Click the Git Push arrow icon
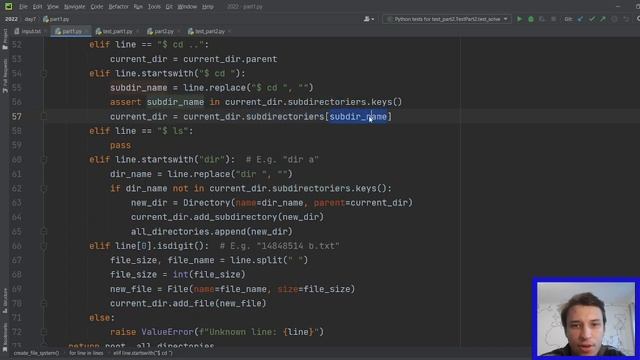The height and width of the screenshot is (360, 640). 603,19
